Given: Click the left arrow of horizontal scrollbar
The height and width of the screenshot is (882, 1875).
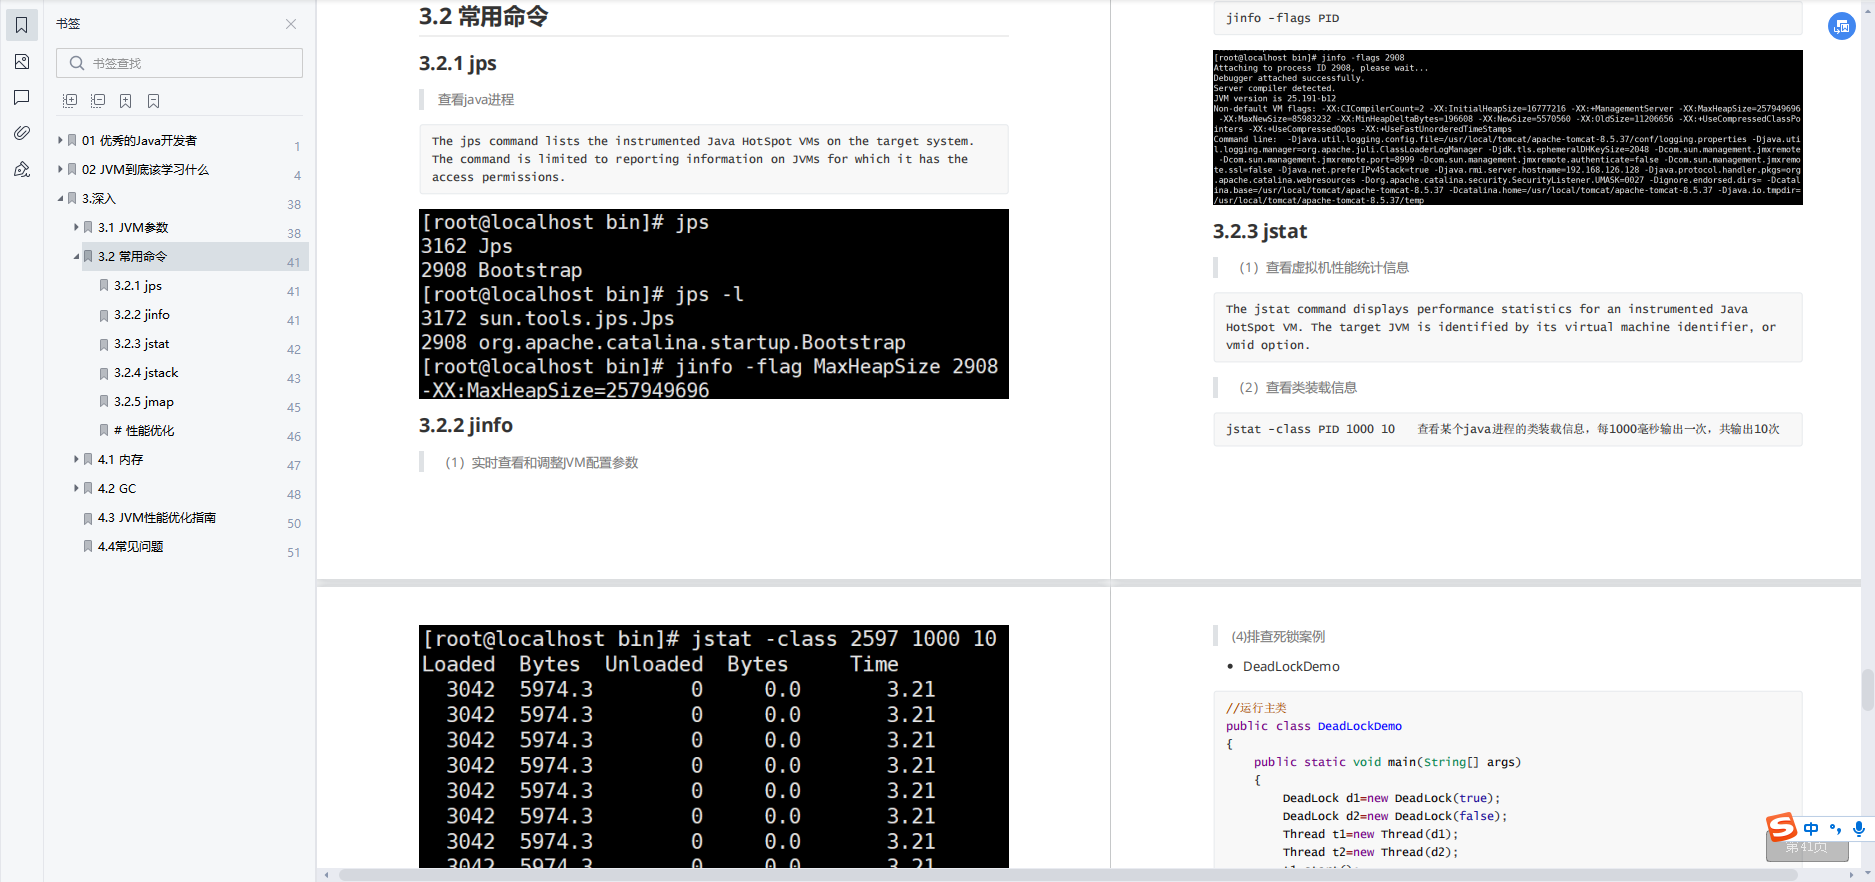Looking at the screenshot, I should tap(326, 875).
